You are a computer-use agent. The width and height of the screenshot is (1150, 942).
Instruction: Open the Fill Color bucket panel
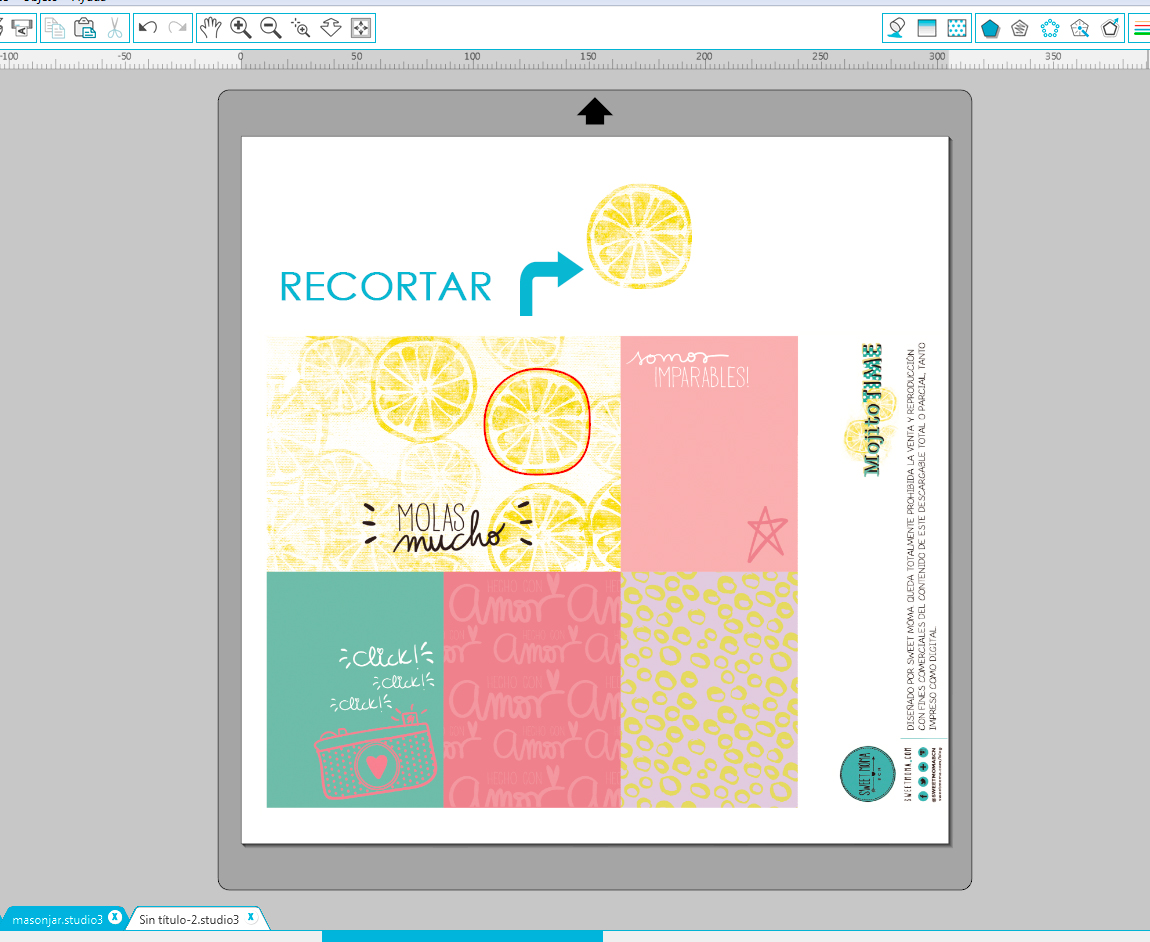(896, 29)
